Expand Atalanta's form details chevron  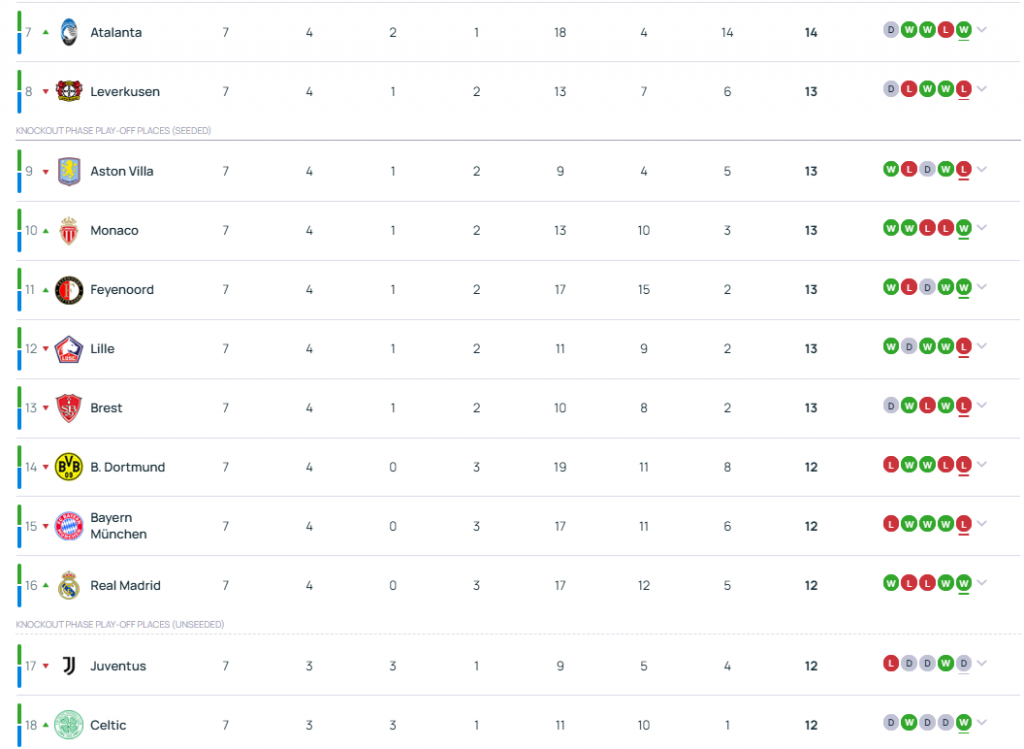982,30
